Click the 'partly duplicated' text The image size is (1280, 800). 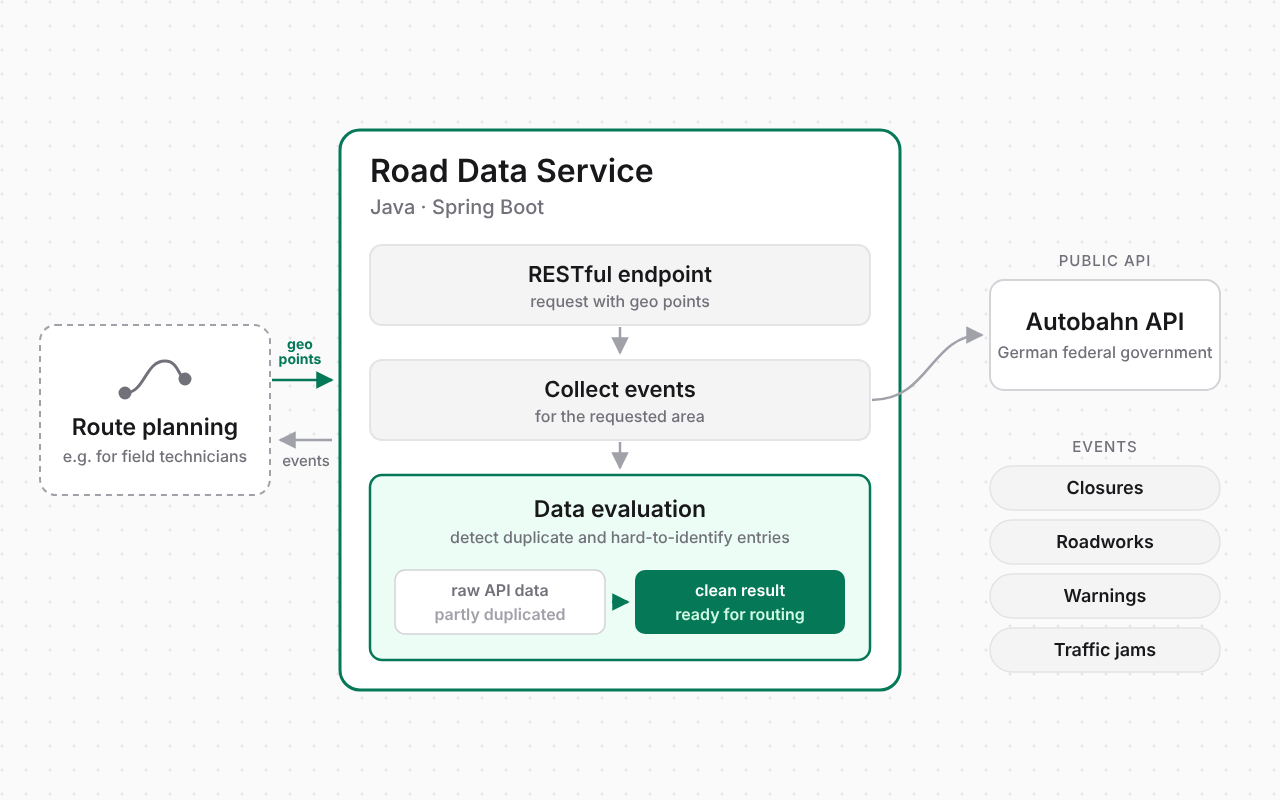point(500,615)
